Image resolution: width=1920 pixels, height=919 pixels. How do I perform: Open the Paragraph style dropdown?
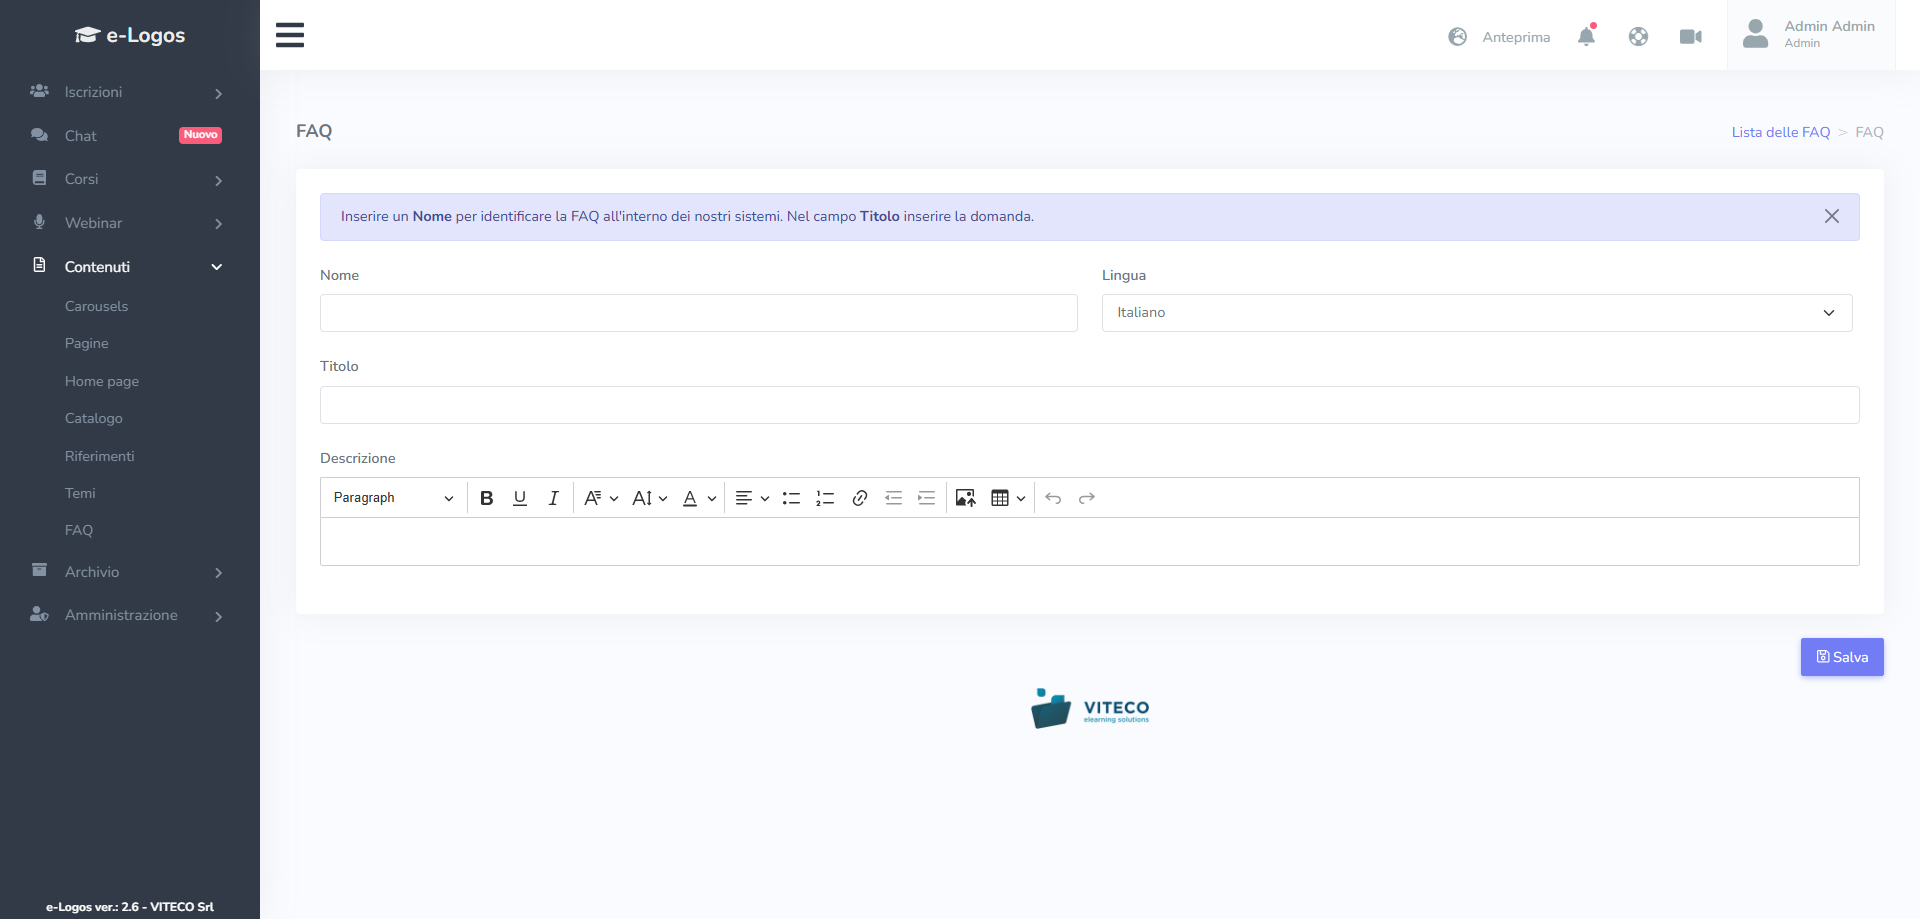[393, 498]
